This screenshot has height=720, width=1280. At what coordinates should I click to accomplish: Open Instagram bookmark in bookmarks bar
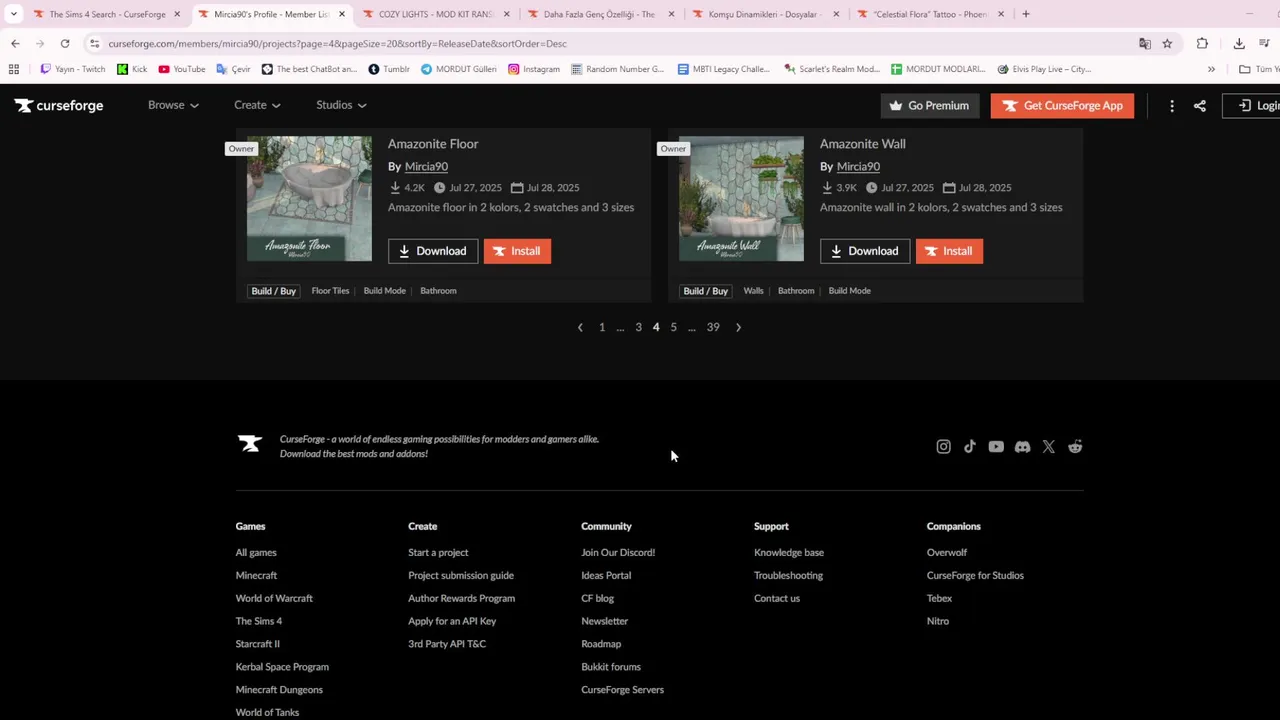534,69
